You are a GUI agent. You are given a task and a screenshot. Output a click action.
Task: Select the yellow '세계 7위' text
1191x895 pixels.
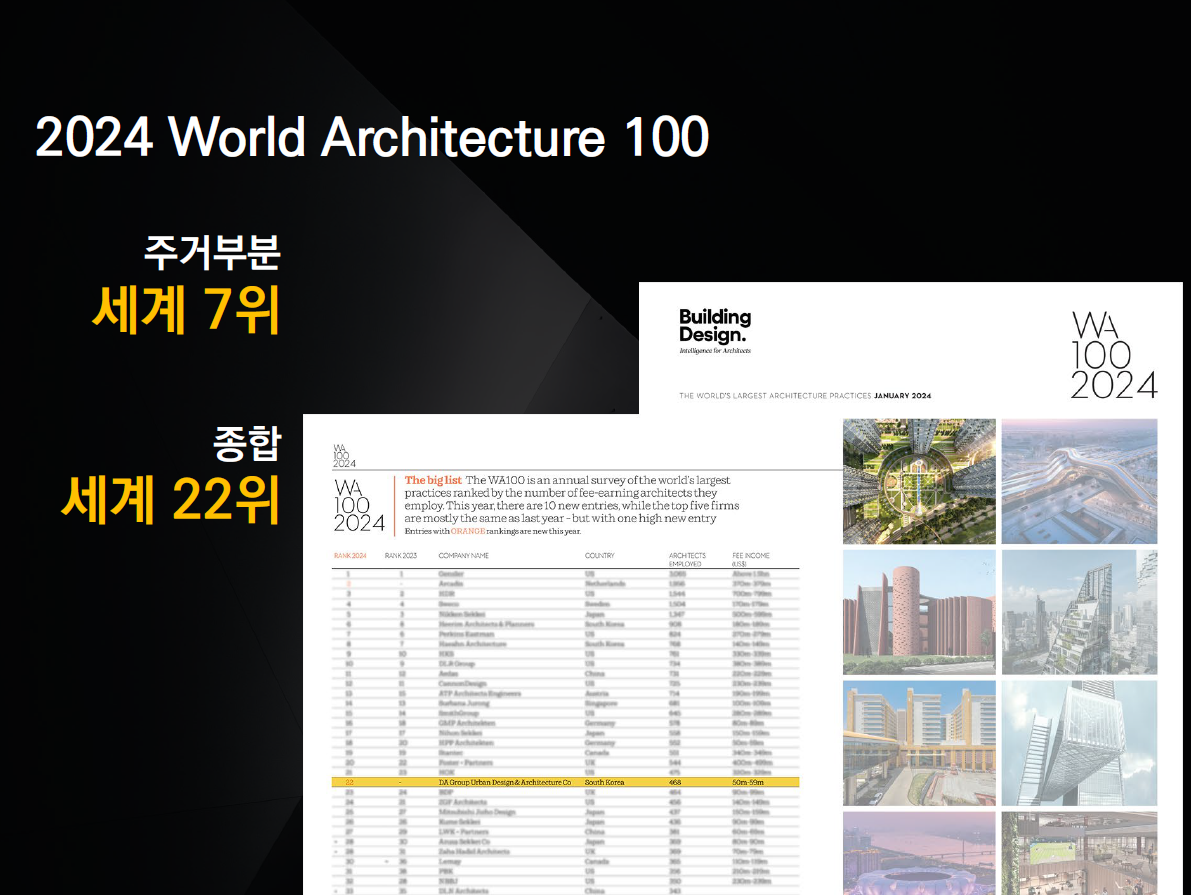tap(186, 310)
